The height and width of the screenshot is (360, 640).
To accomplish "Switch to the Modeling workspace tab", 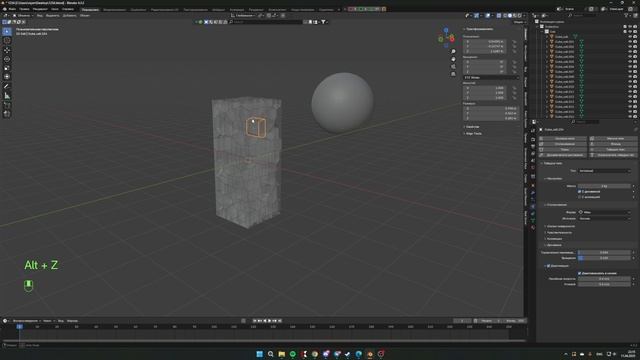I will [114, 9].
